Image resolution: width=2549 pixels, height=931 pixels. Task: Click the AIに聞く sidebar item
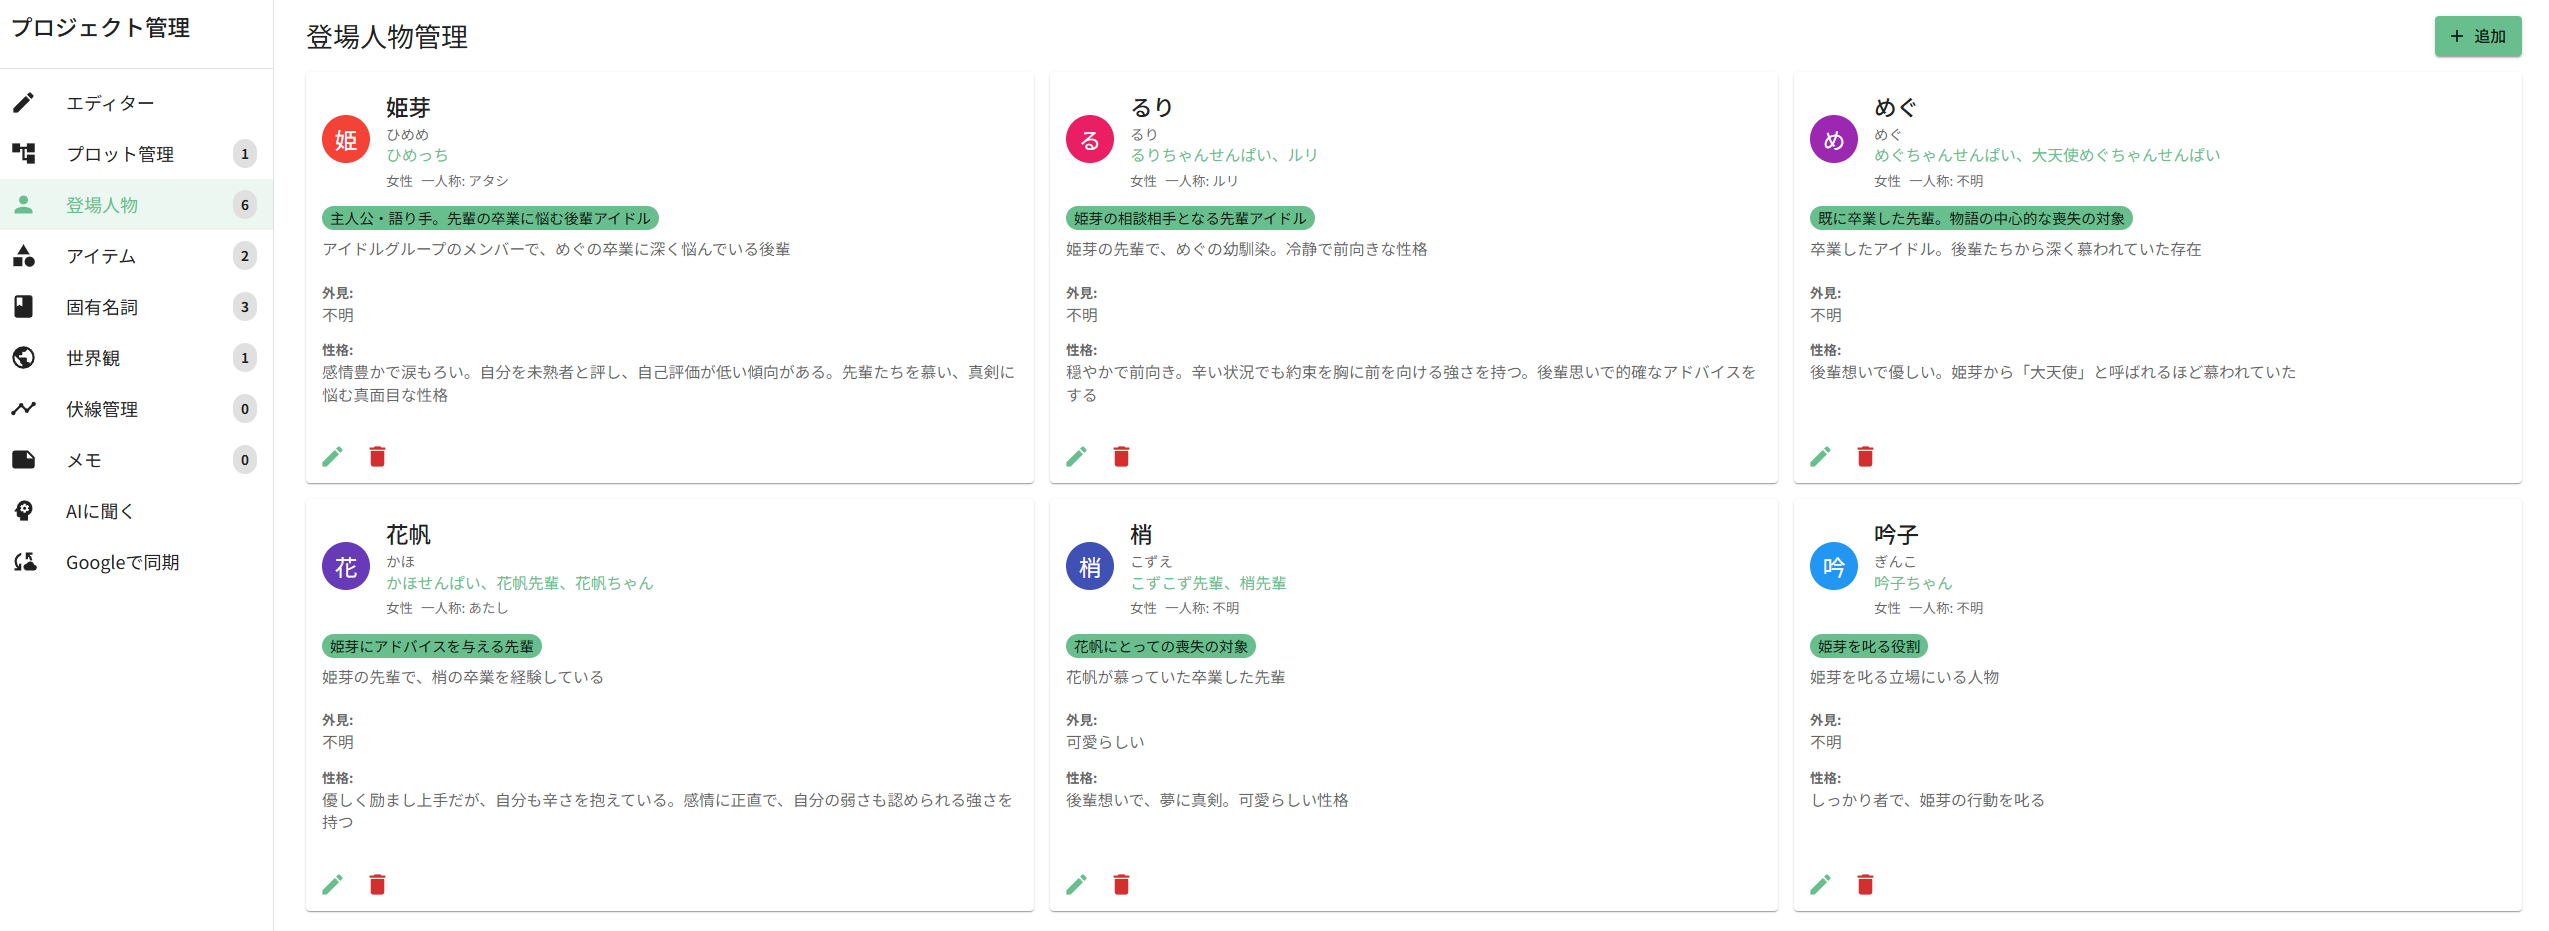coord(99,511)
